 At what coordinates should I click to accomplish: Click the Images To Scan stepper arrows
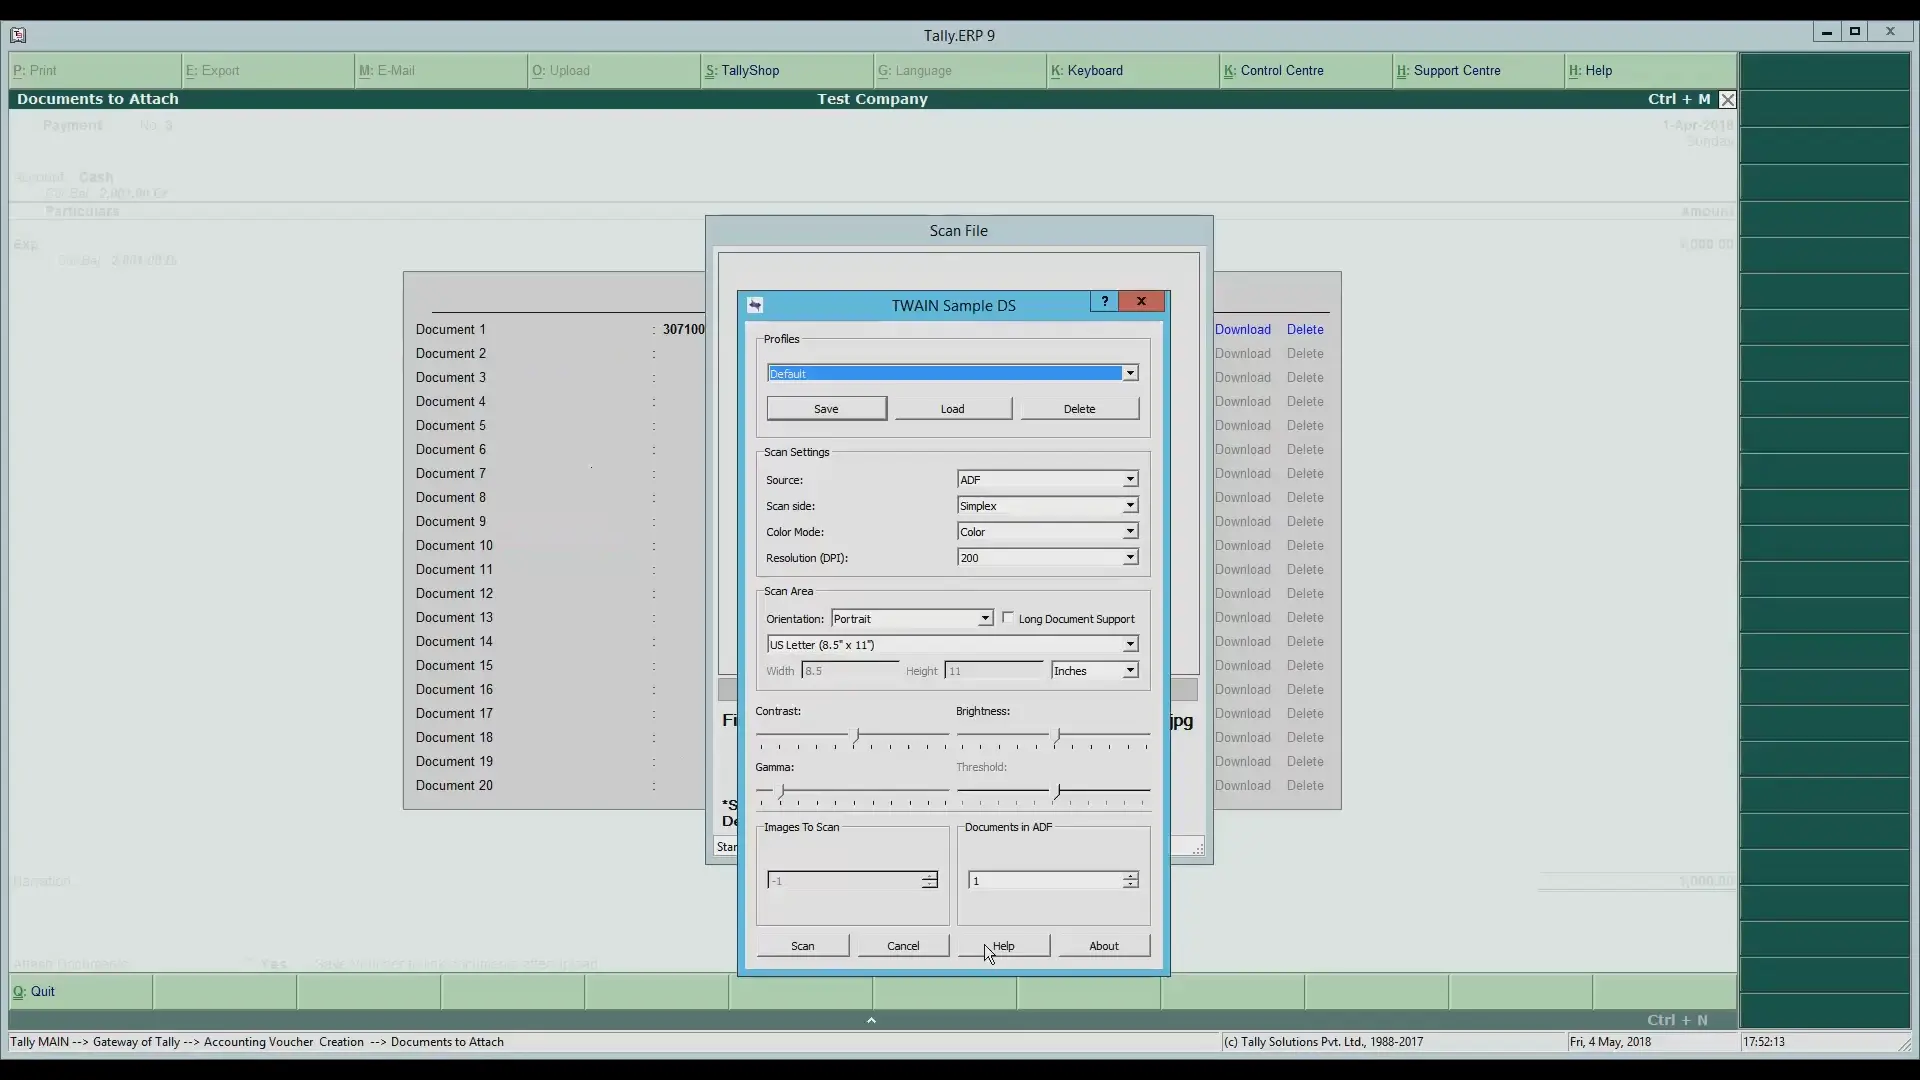point(929,880)
